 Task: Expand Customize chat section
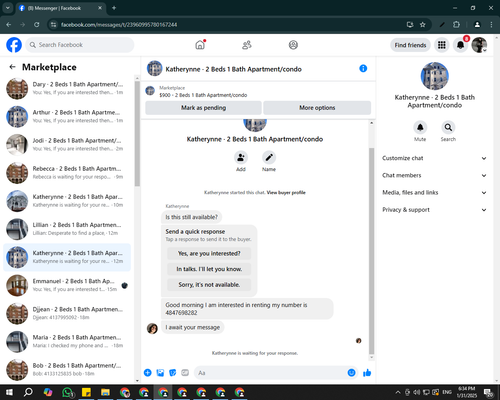(434, 158)
